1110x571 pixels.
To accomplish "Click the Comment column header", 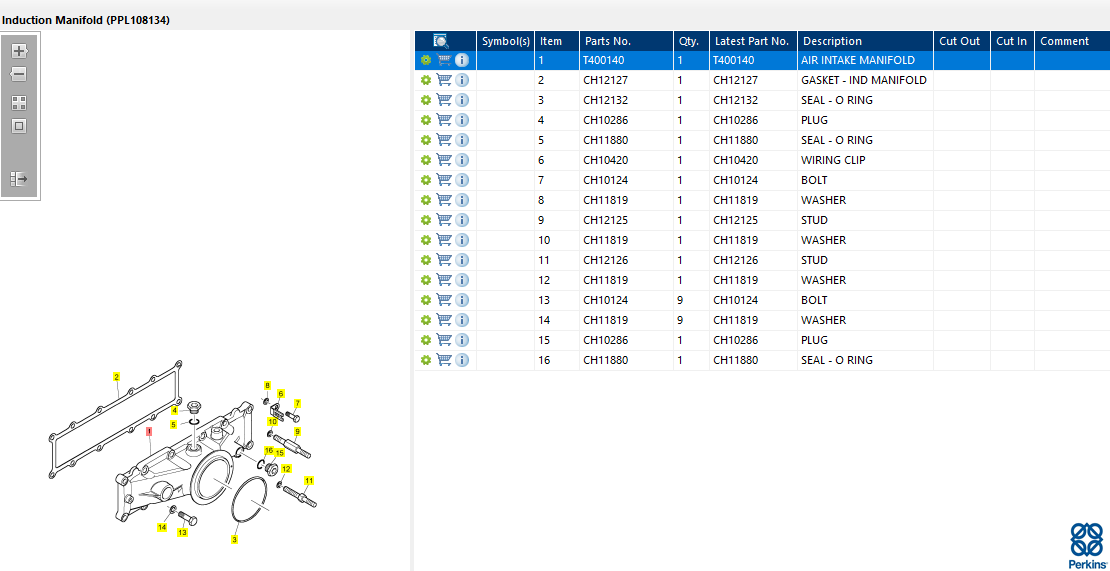I will click(1072, 41).
